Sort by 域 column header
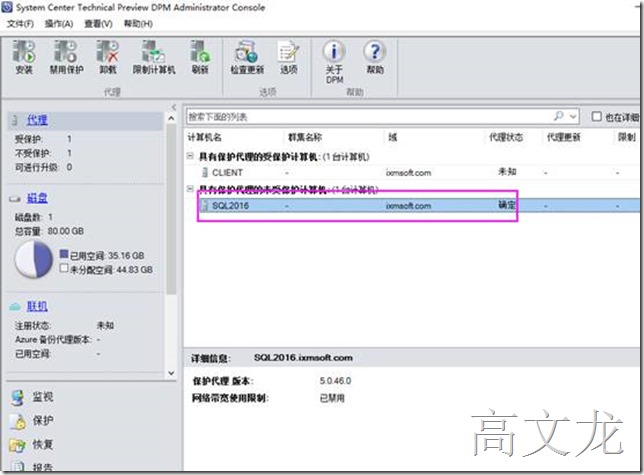Screen dimensions: 644x475 coord(393,137)
